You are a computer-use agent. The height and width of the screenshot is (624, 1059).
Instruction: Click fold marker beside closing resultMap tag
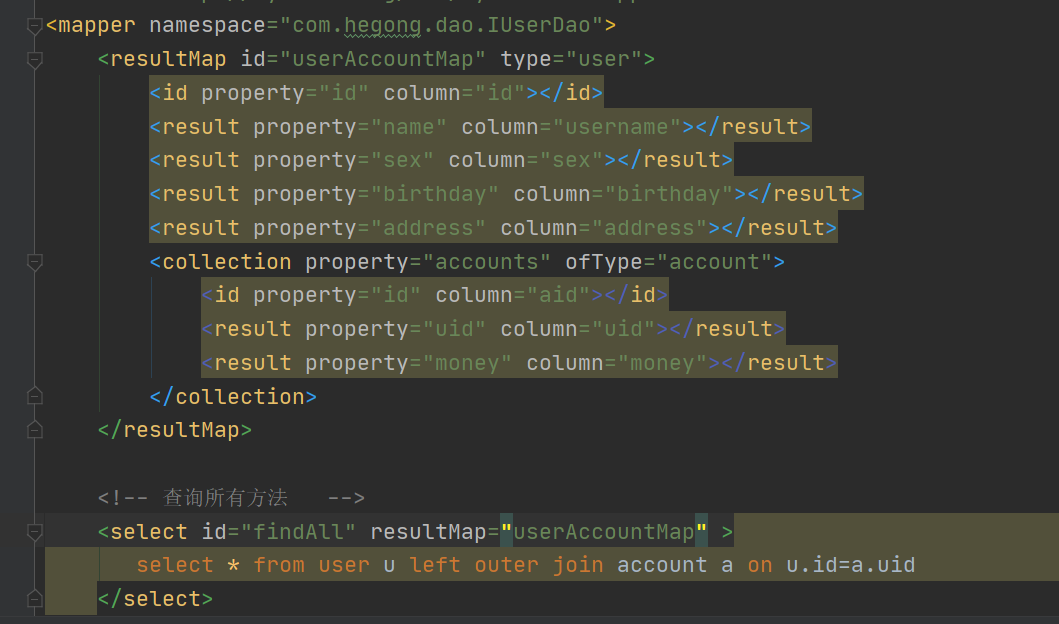(x=34, y=430)
